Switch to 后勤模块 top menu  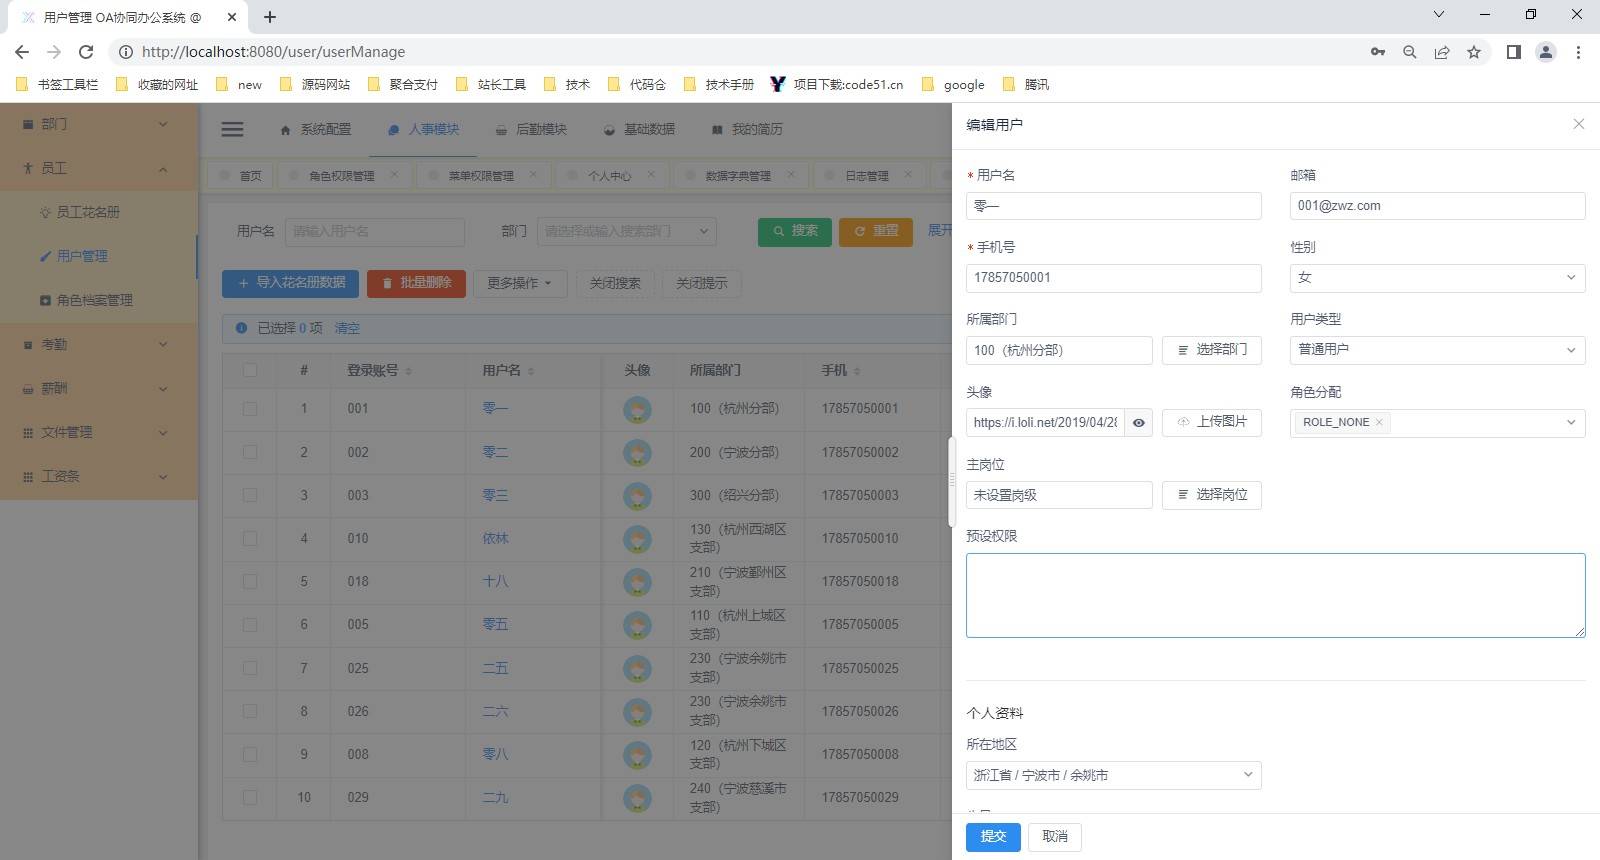531,129
